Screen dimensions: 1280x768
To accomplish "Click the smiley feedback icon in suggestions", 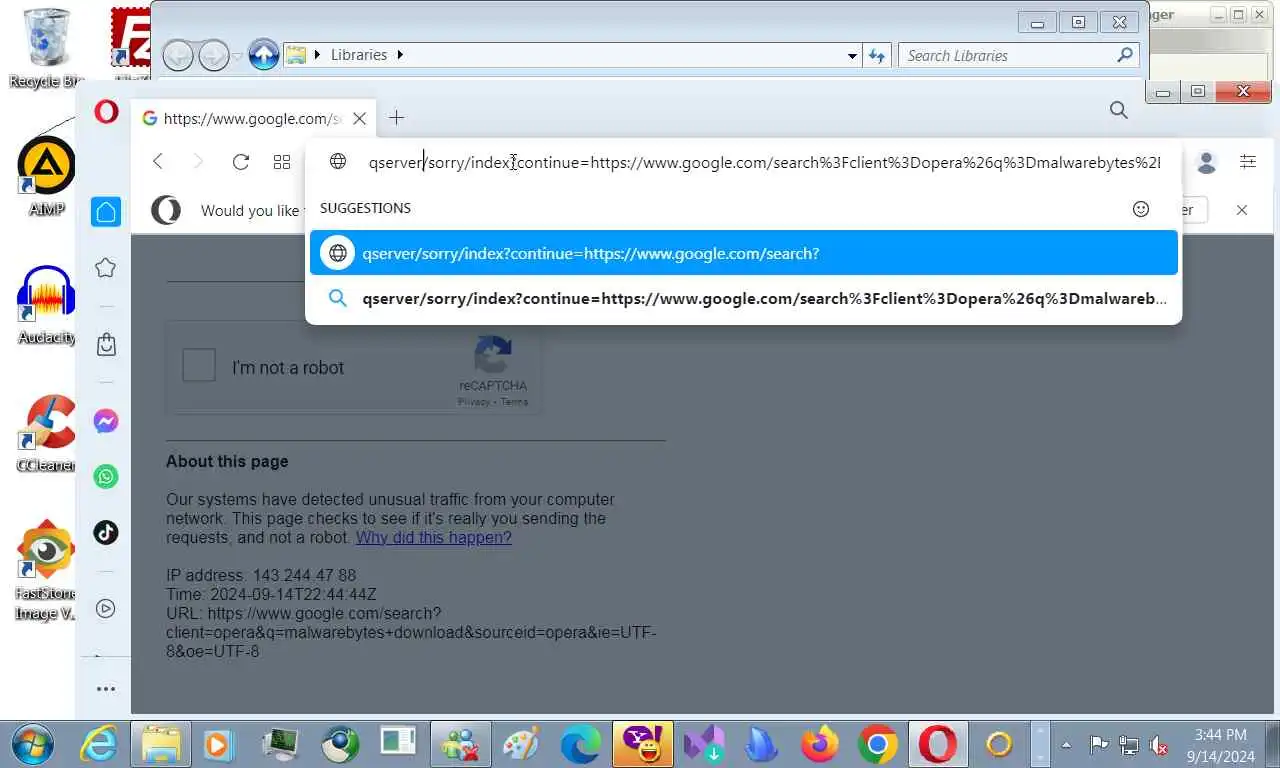I will click(x=1141, y=209).
